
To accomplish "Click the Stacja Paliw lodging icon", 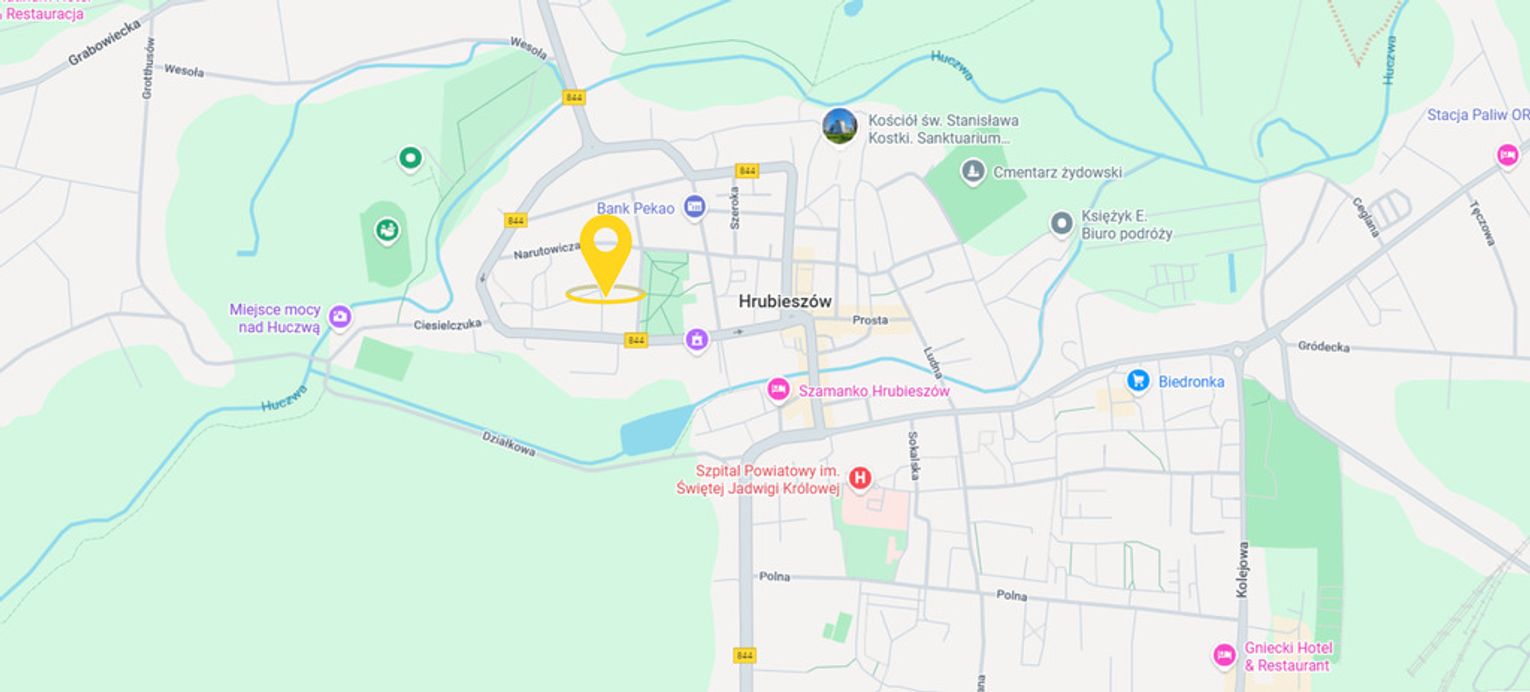I will pyautogui.click(x=1507, y=155).
